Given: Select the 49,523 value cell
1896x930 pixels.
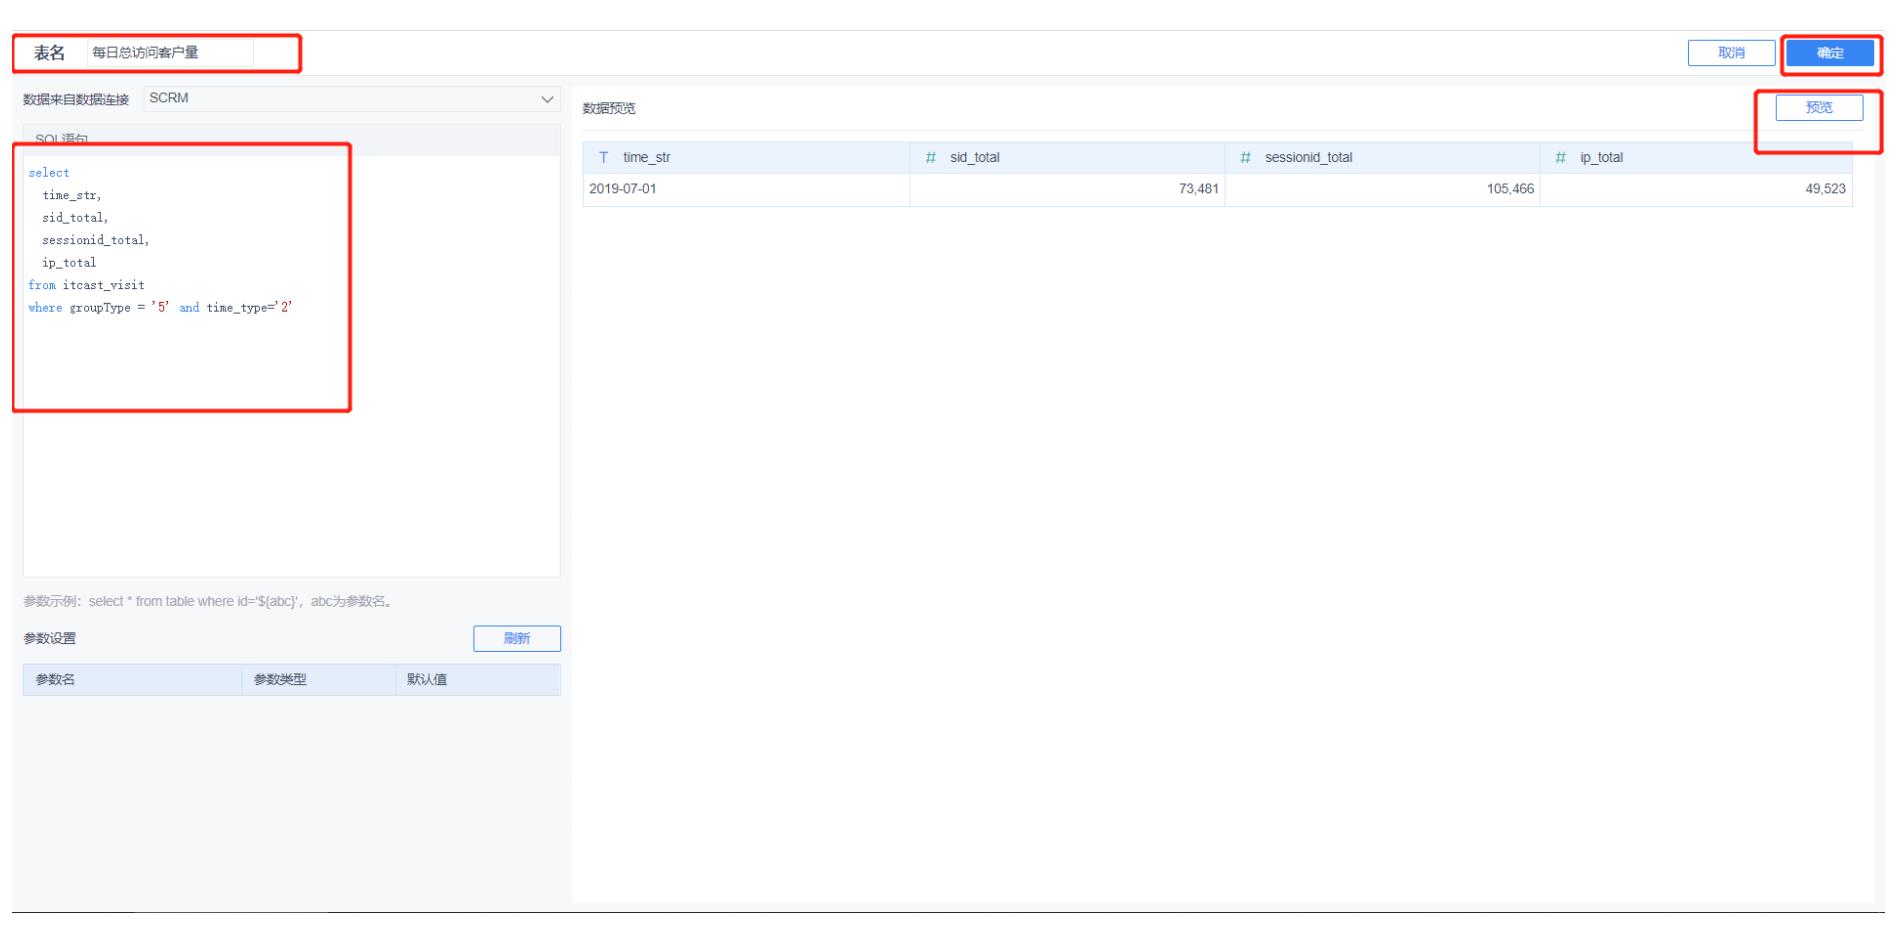Looking at the screenshot, I should (x=1696, y=189).
